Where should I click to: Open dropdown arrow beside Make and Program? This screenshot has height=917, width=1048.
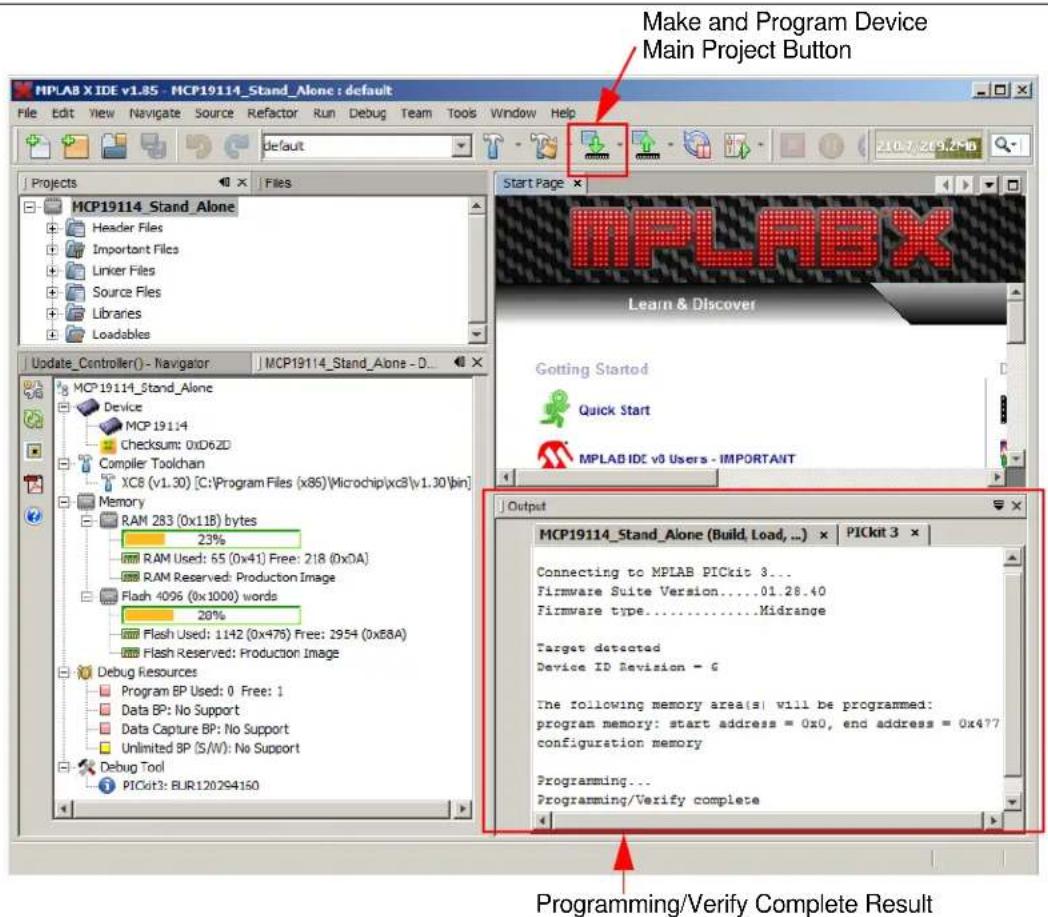click(x=620, y=145)
